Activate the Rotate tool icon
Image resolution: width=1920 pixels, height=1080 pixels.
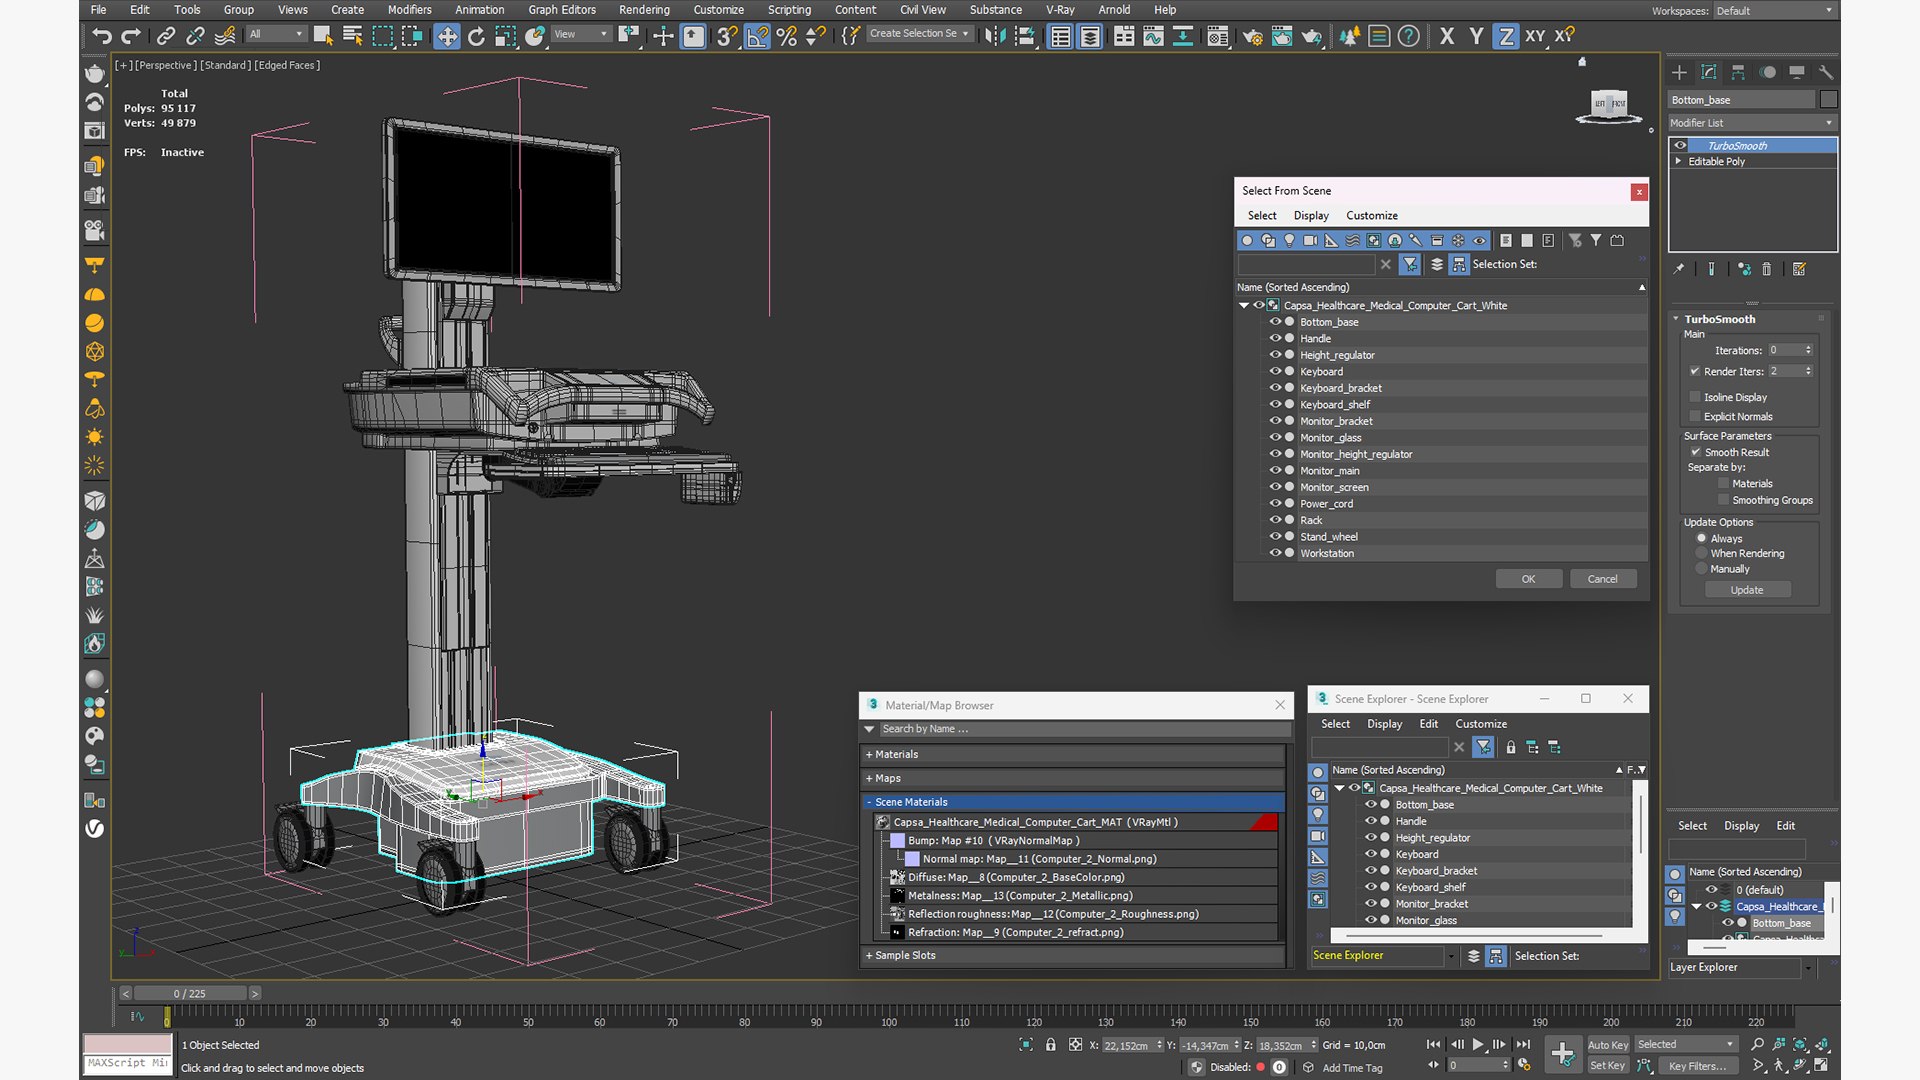[476, 36]
